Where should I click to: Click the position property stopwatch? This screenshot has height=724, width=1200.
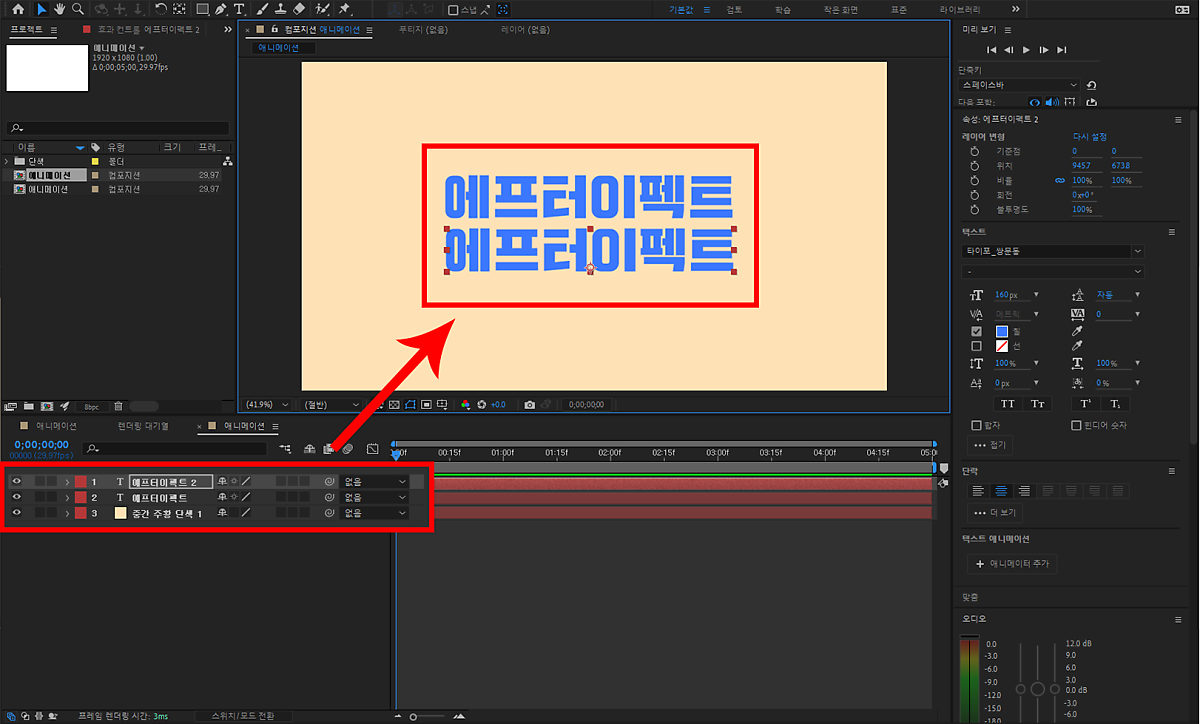click(974, 165)
